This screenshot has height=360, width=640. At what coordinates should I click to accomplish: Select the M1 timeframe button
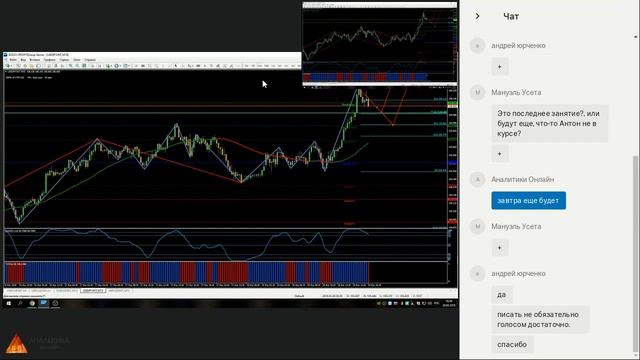[x=247, y=66]
